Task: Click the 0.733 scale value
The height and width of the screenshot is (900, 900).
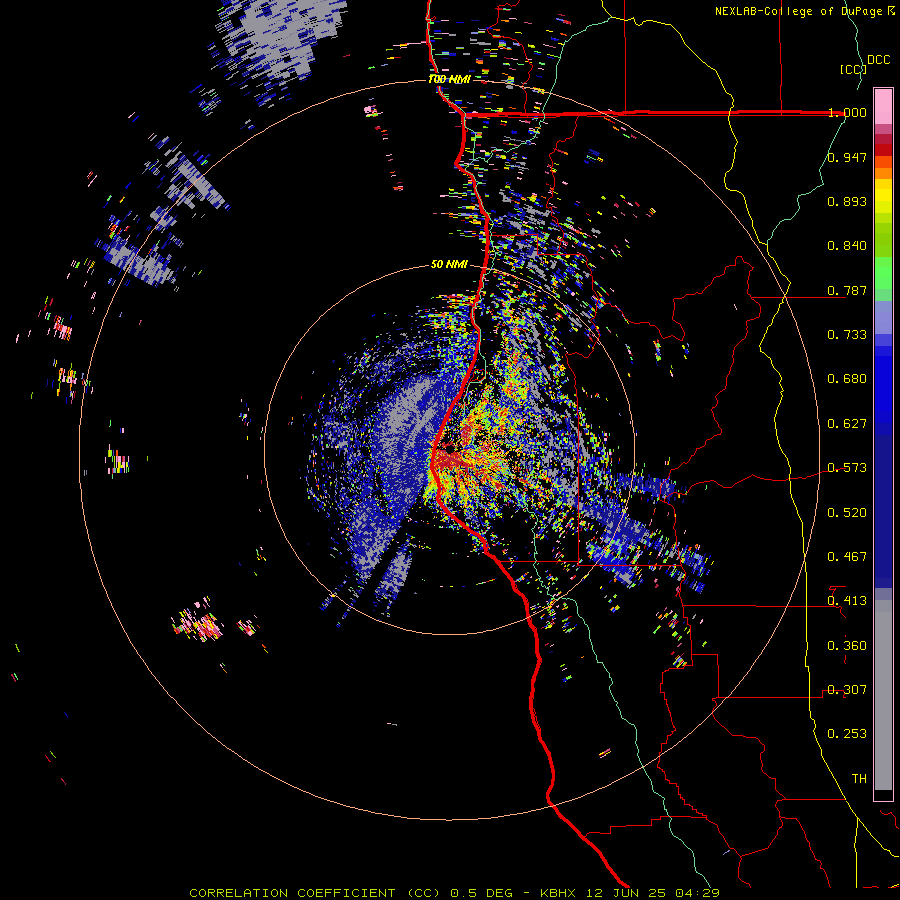Action: pyautogui.click(x=847, y=335)
